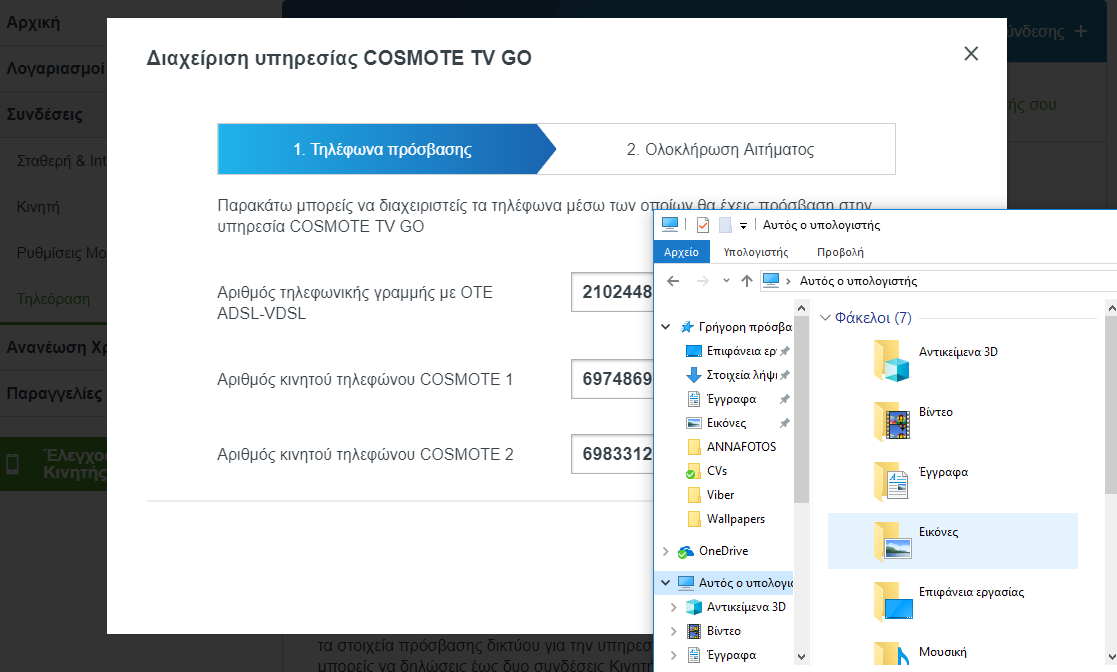1117x672 pixels.
Task: Open the Viber folder in navigation pane
Action: pyautogui.click(x=720, y=495)
